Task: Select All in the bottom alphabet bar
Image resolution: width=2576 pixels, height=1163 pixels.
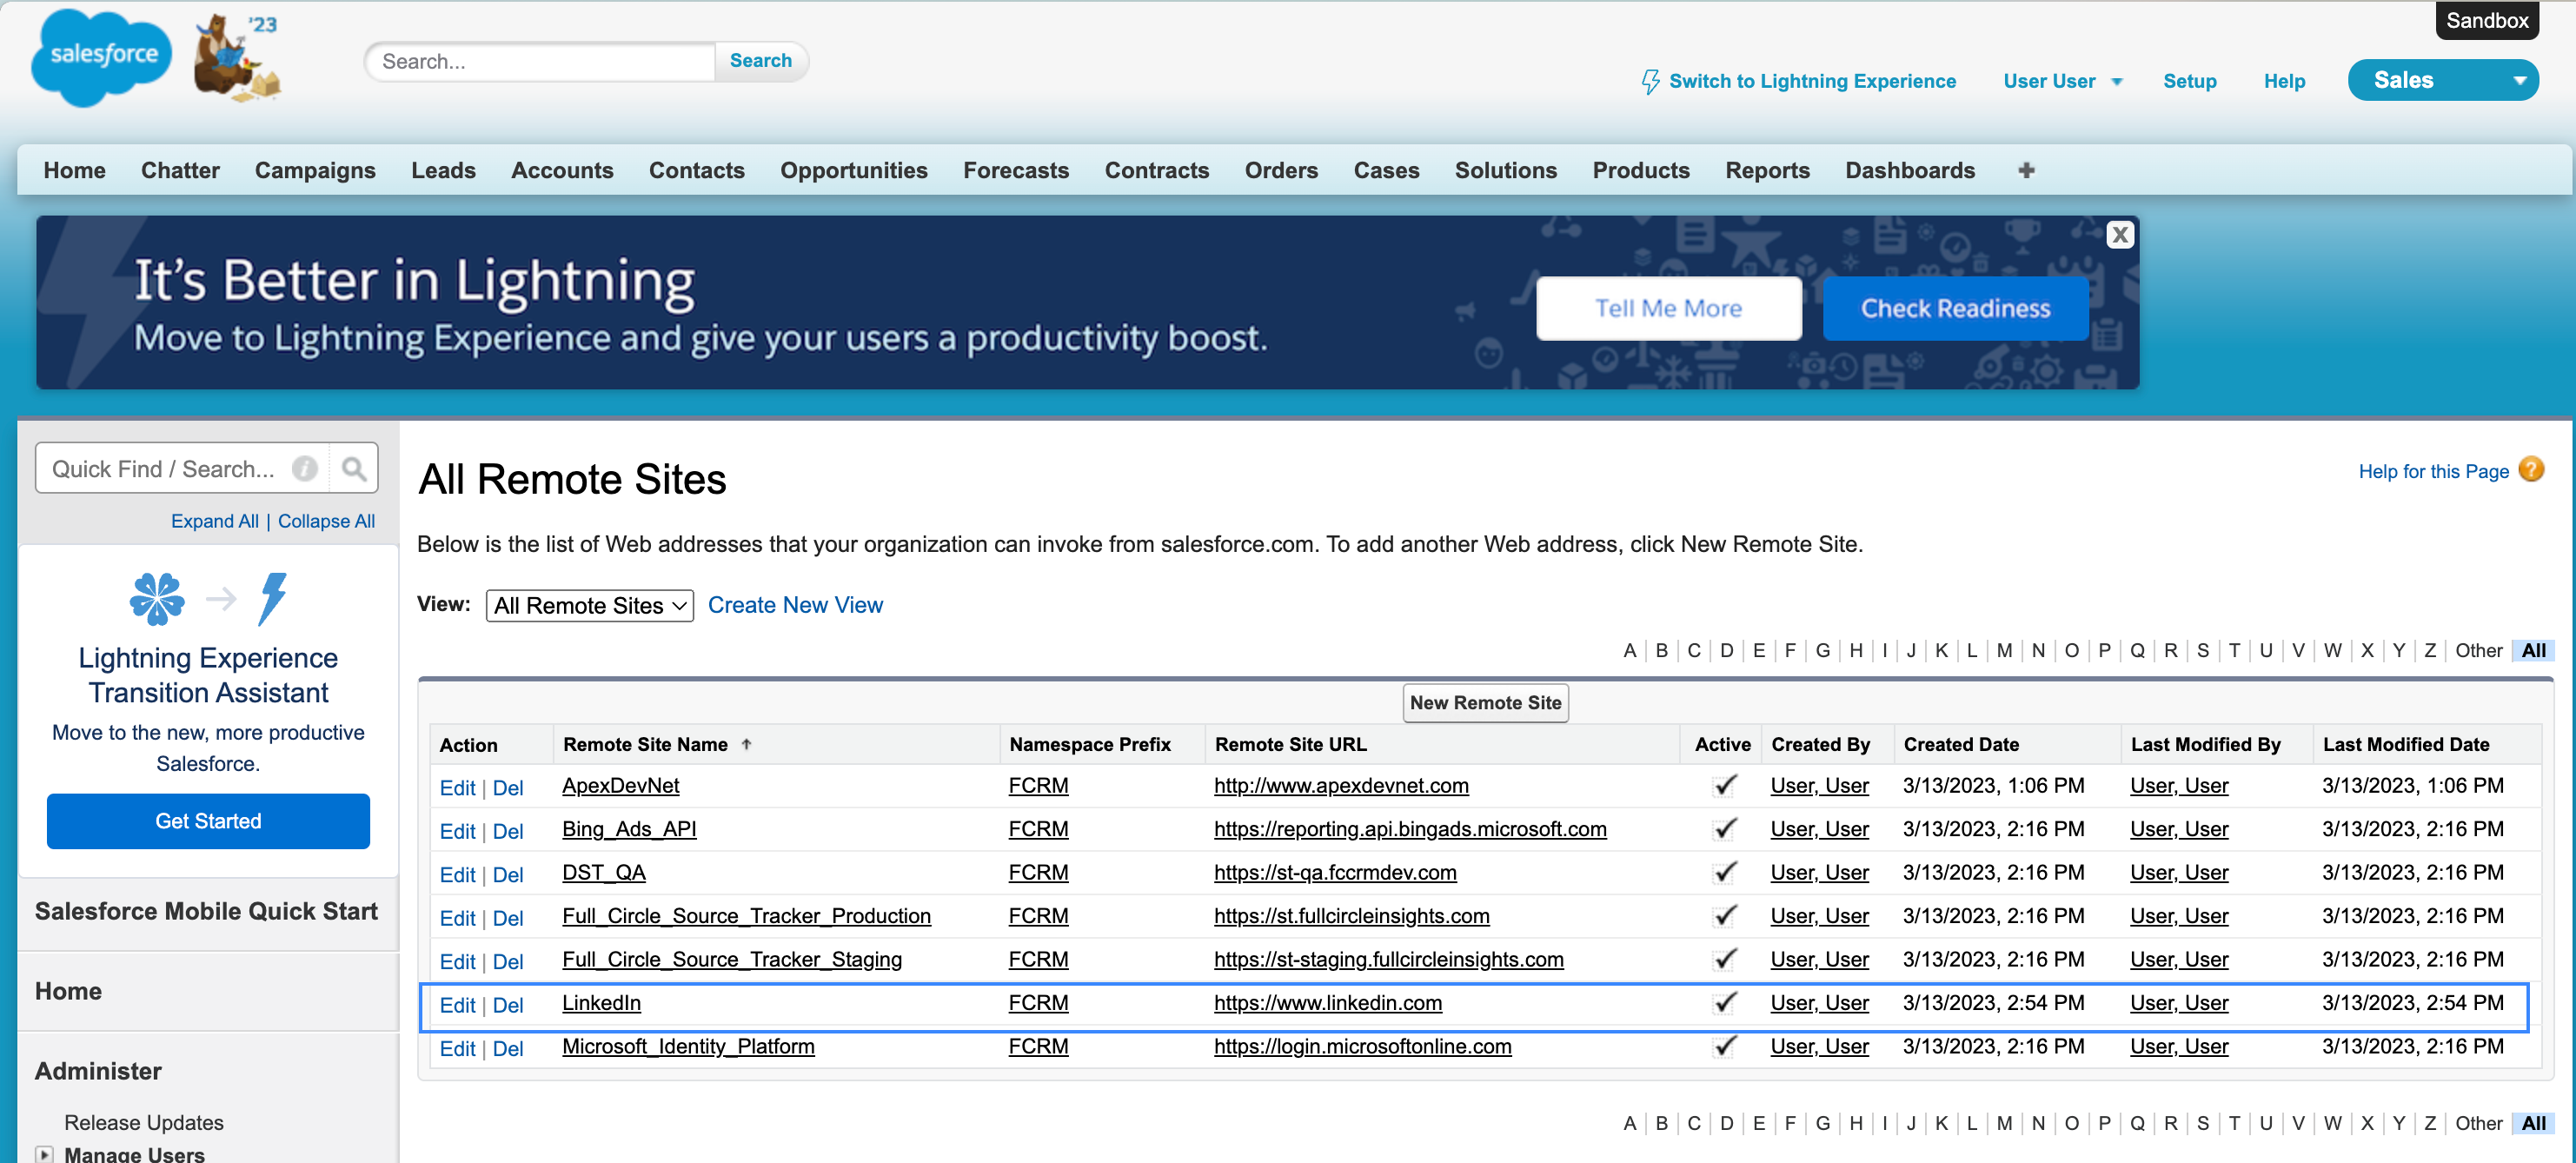Action: [2533, 1123]
